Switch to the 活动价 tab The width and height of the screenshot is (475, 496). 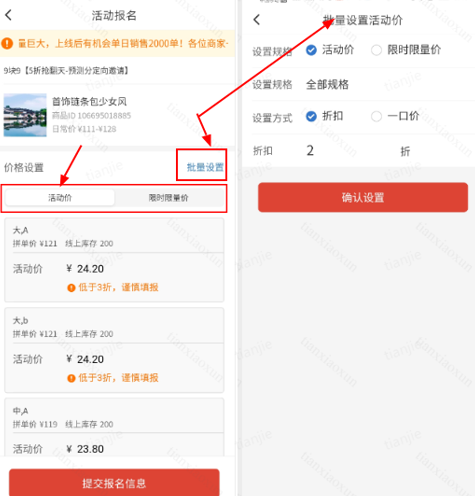(60, 198)
